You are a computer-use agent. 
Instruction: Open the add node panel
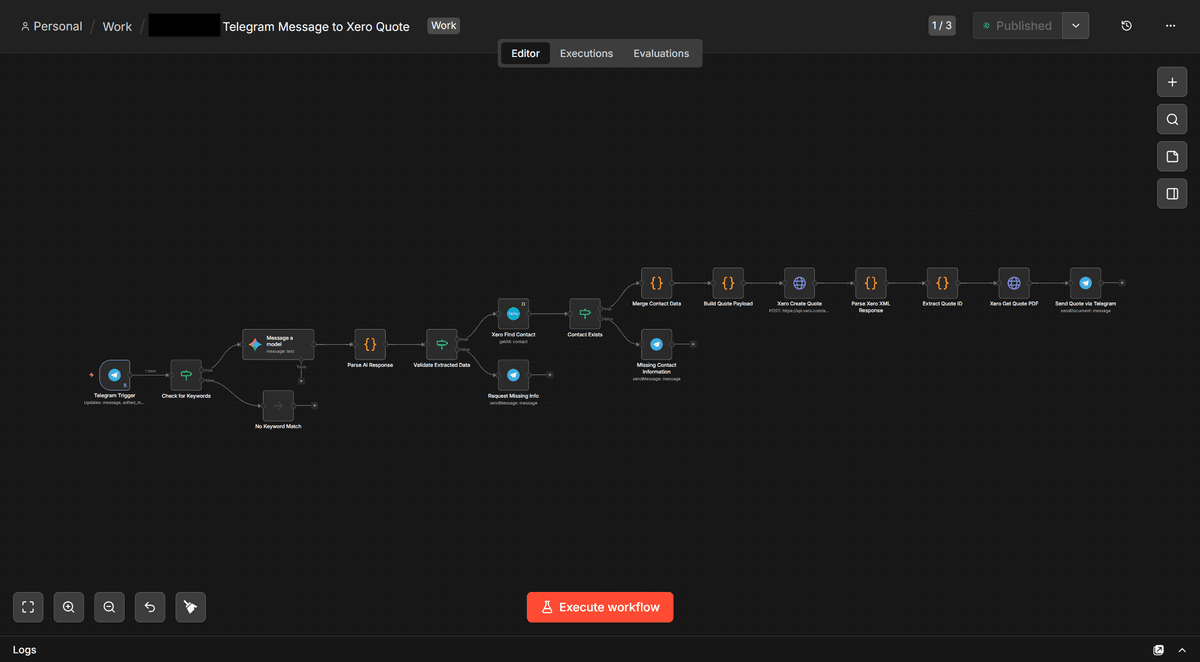pyautogui.click(x=1171, y=82)
